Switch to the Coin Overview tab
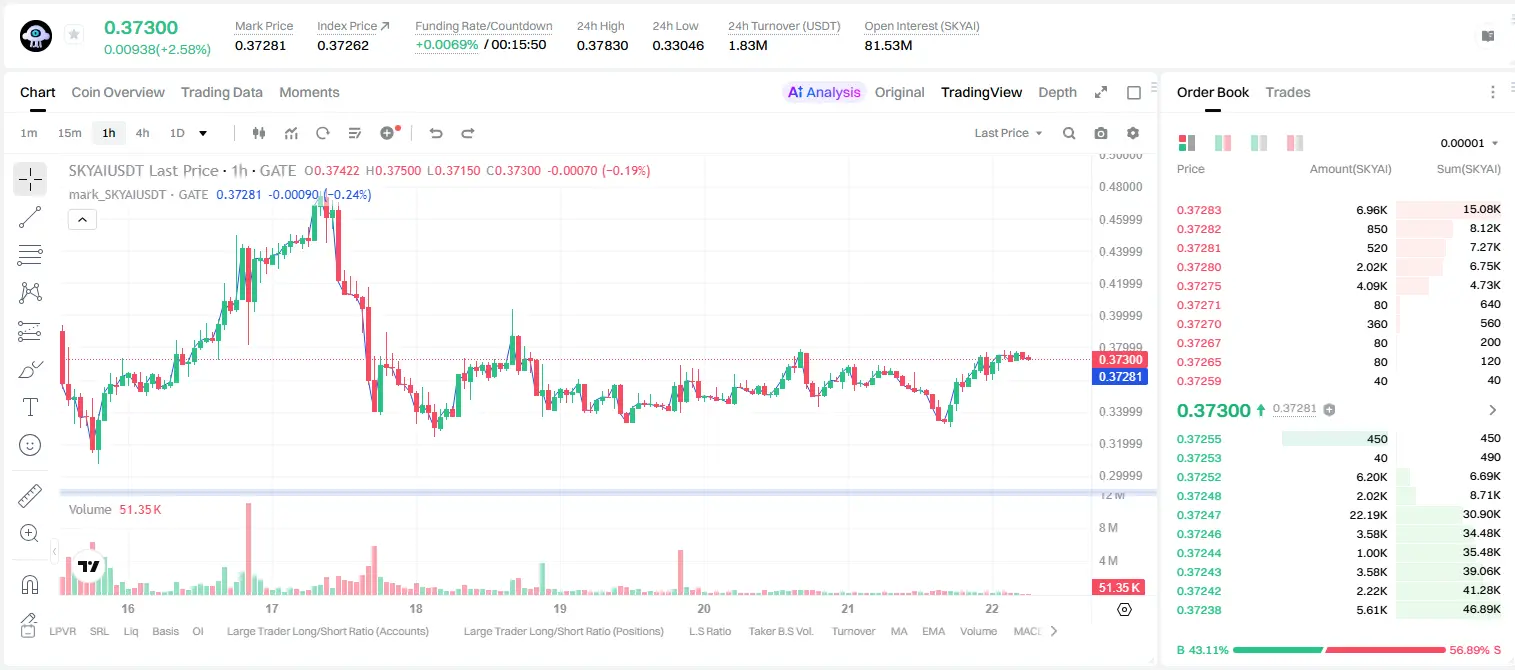This screenshot has width=1515, height=670. (118, 92)
